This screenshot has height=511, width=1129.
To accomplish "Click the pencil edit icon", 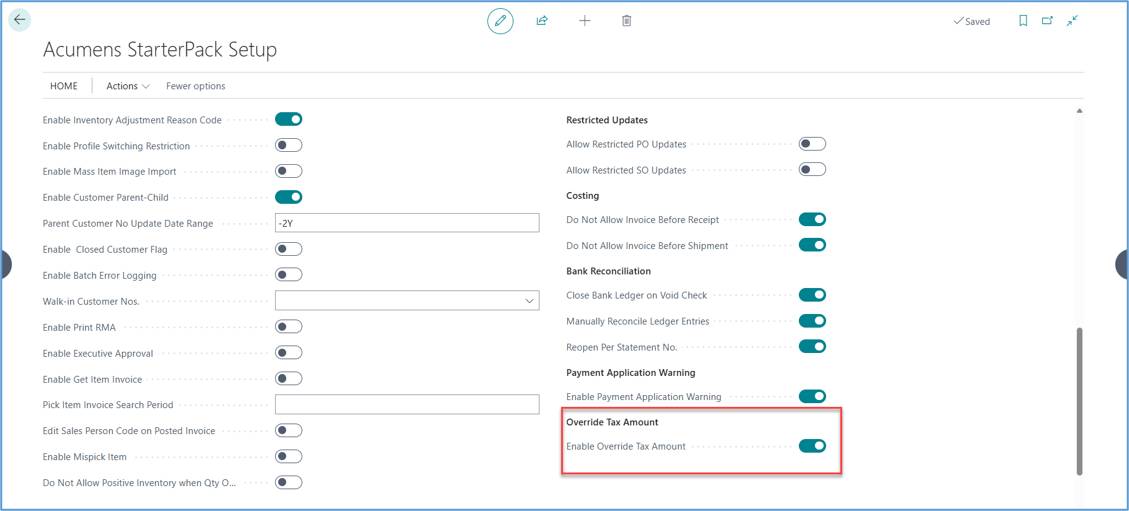I will pyautogui.click(x=500, y=21).
